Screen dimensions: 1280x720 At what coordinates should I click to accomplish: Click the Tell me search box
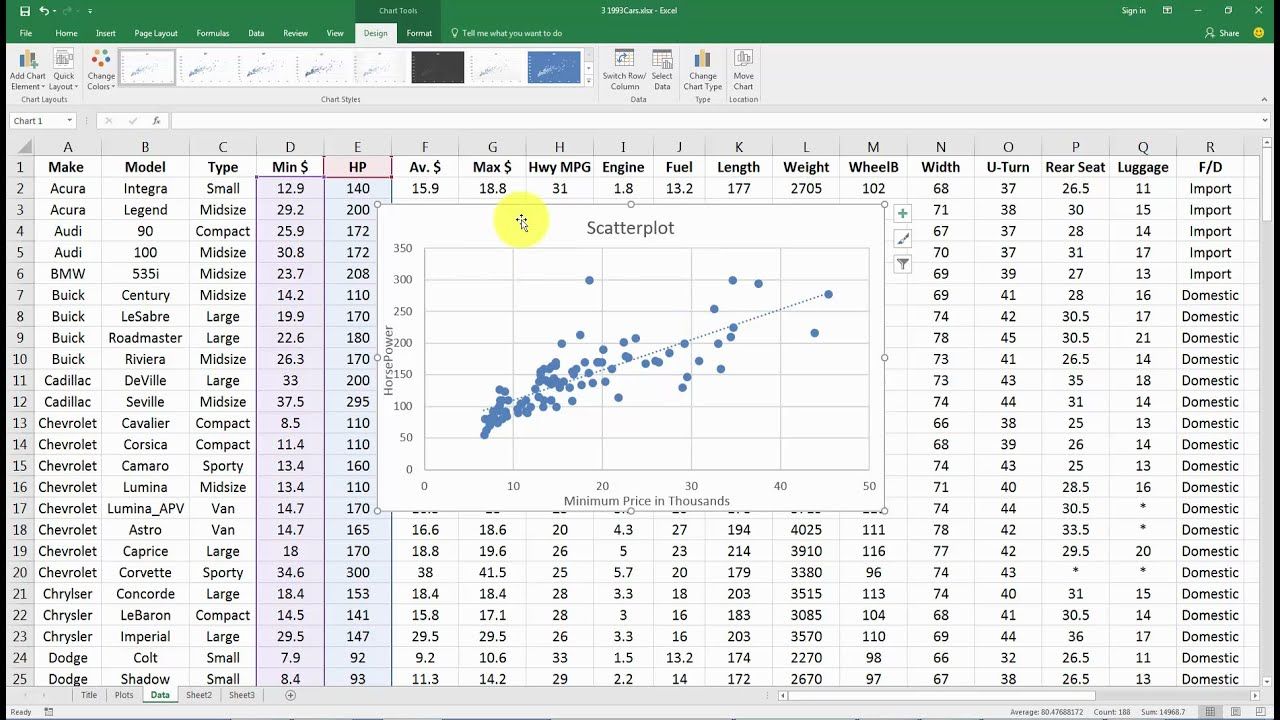(x=512, y=33)
